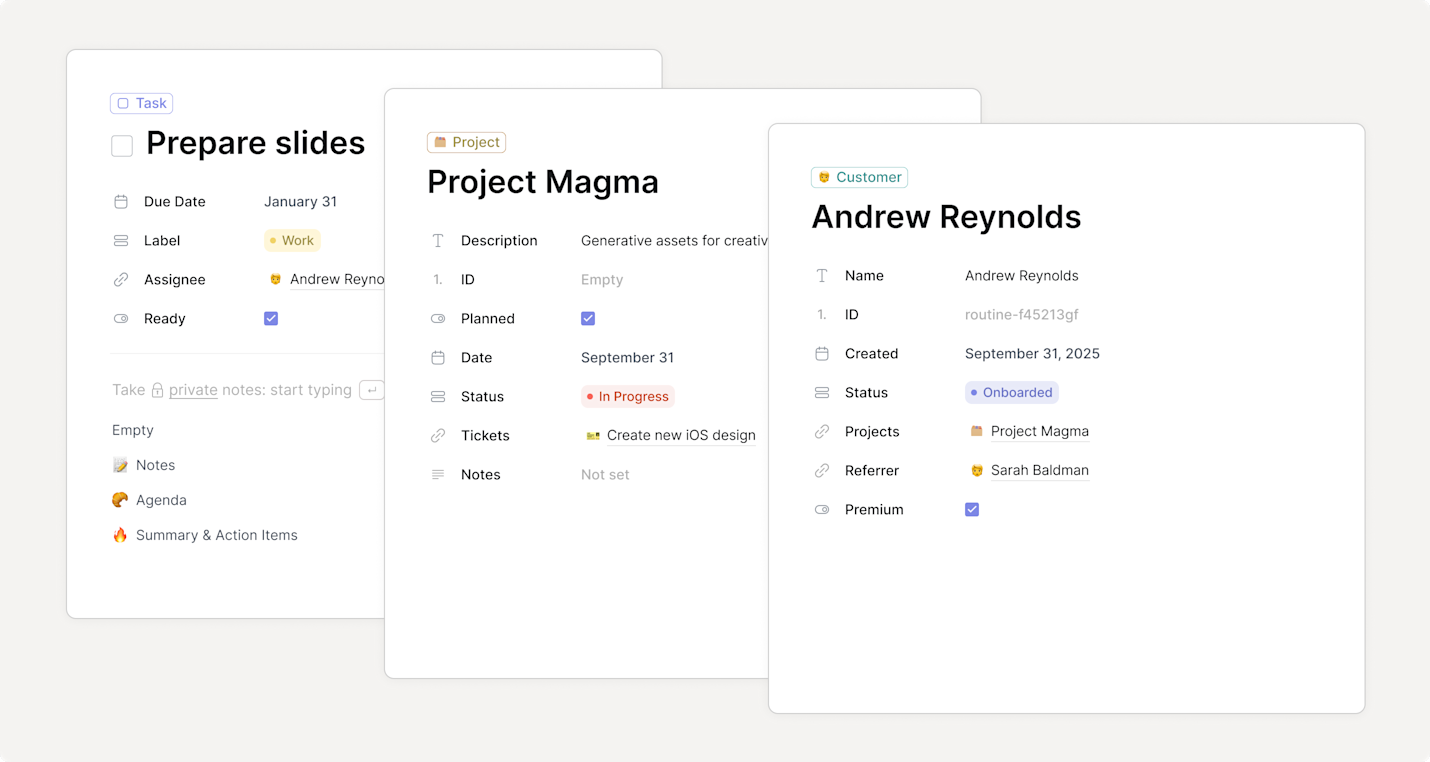Click the Created field label

(871, 354)
